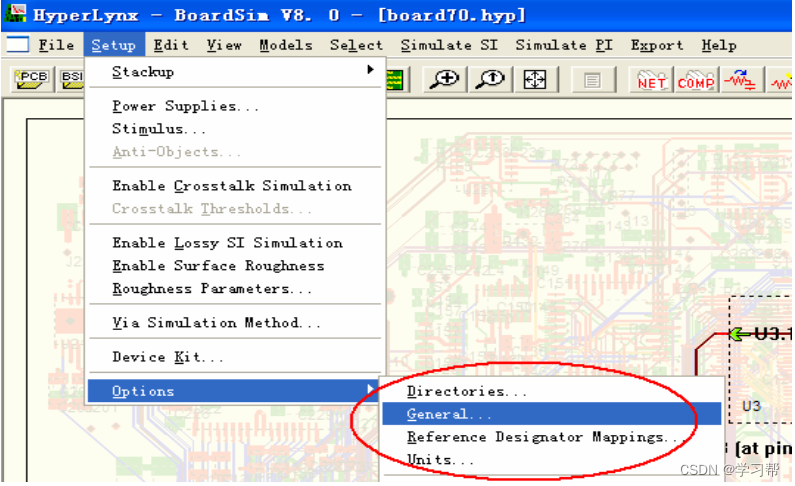Click HyperLynx application icon in title bar
Viewport: 795px width, 486px height.
coord(15,13)
